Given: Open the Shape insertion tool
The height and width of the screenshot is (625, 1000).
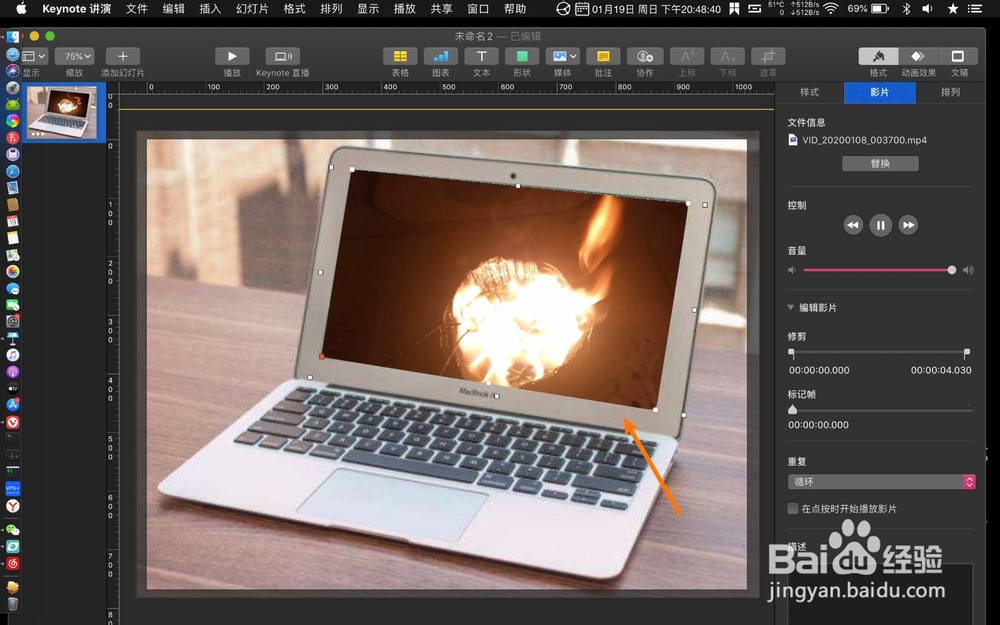Looking at the screenshot, I should pyautogui.click(x=522, y=56).
